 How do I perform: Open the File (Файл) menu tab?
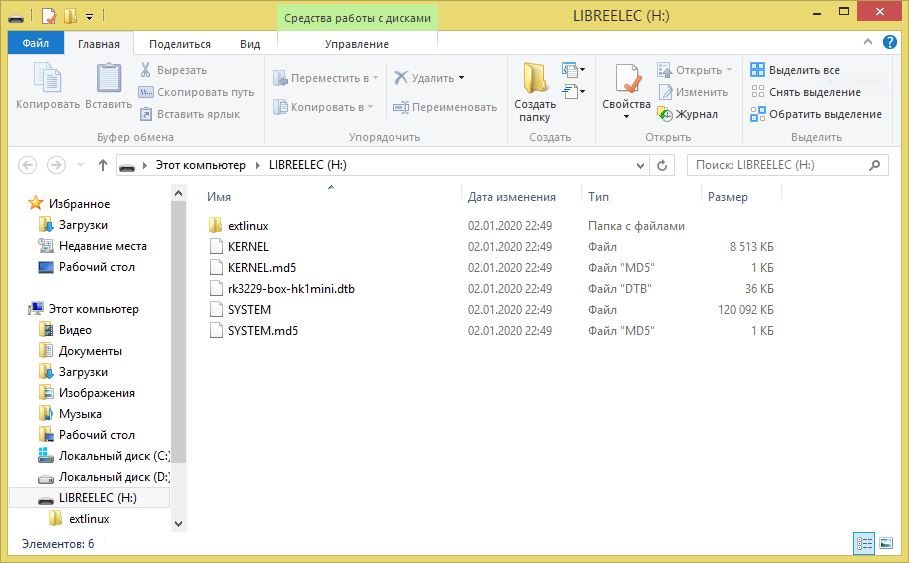point(35,44)
